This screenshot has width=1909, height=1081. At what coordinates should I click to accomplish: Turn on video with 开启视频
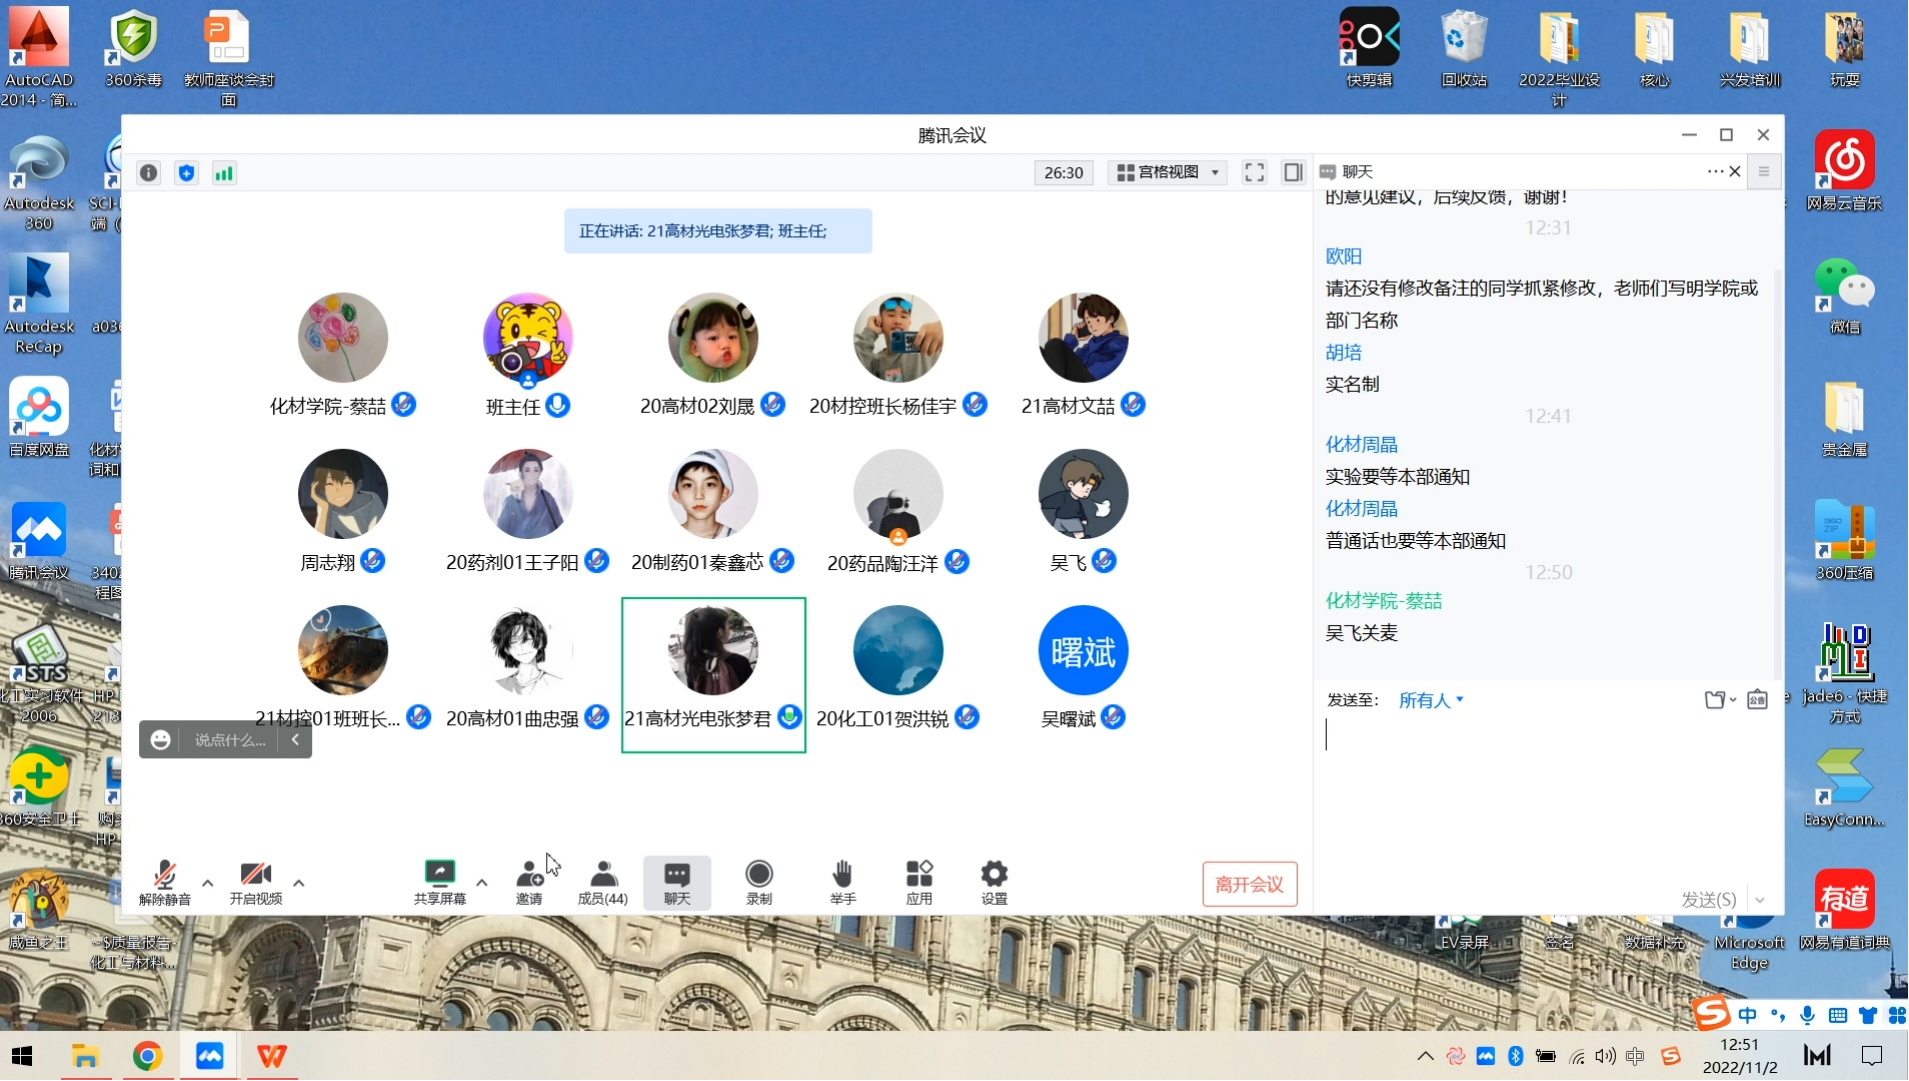pyautogui.click(x=256, y=881)
